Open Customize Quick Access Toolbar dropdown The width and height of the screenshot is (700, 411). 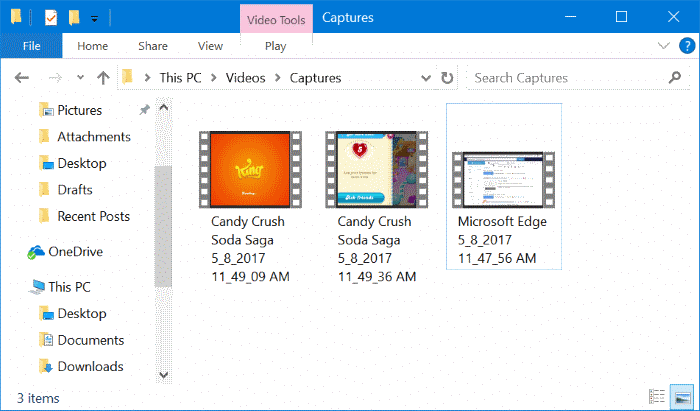[x=94, y=19]
